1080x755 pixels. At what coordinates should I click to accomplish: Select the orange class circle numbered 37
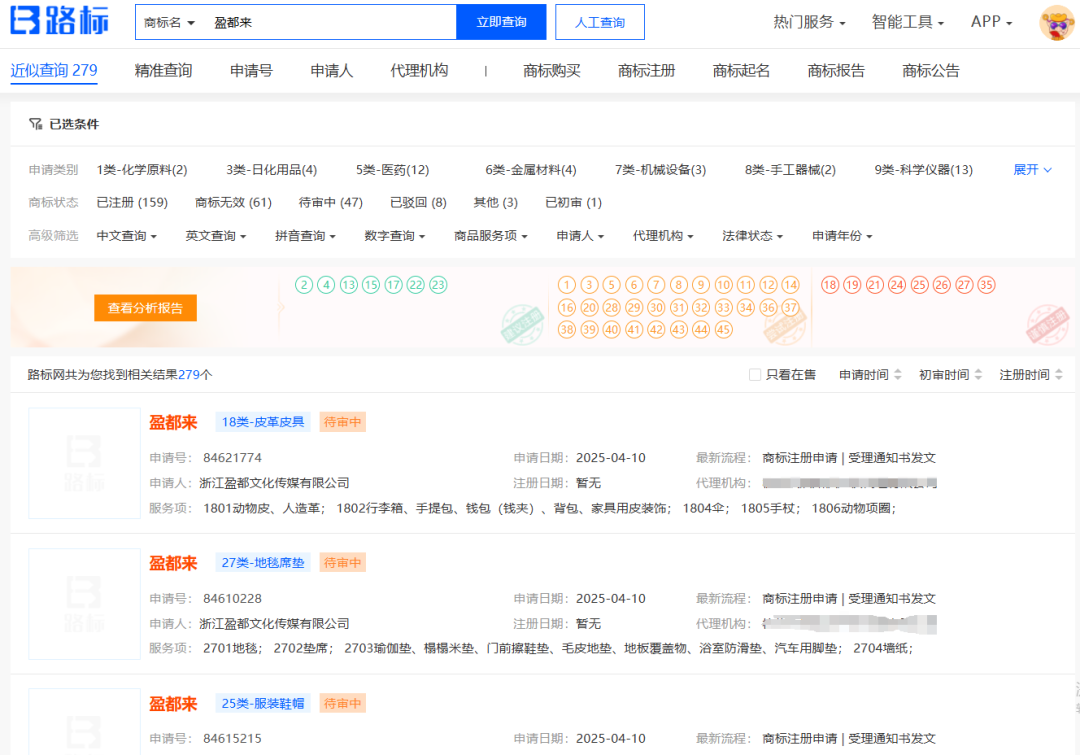(790, 307)
